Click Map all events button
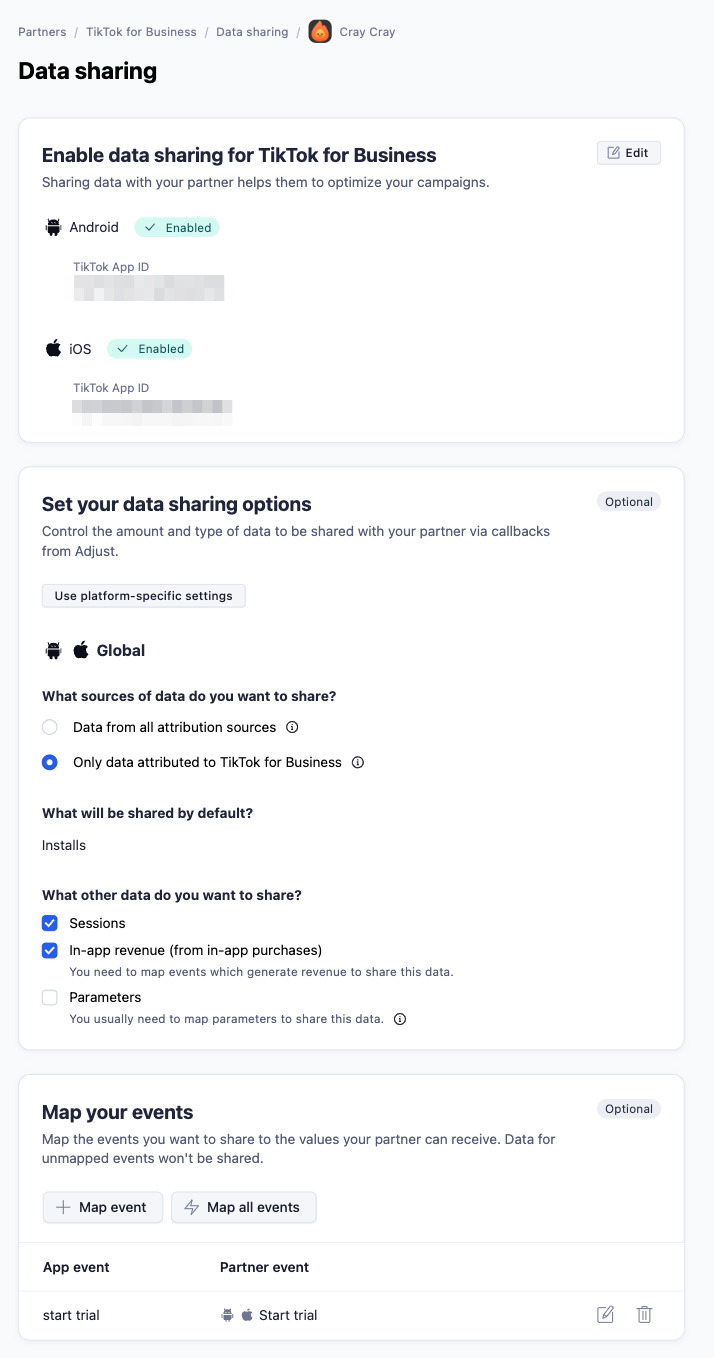 click(244, 1208)
